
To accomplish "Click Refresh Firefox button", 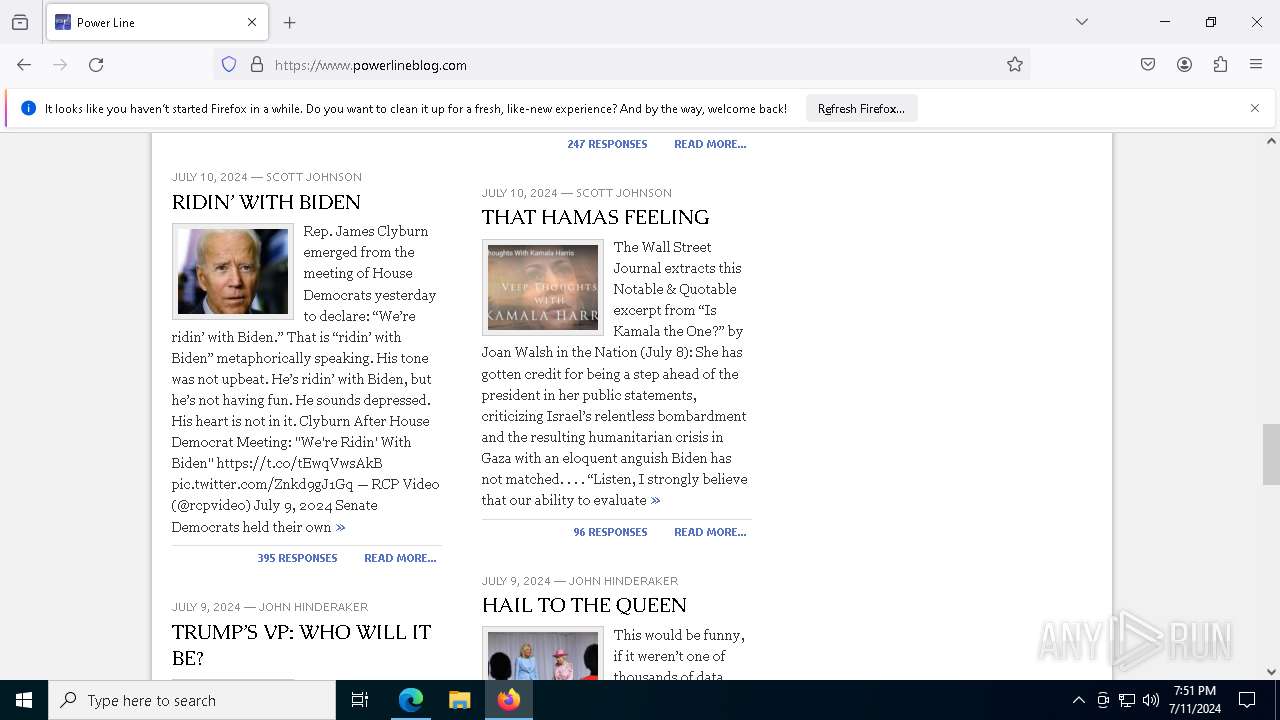I will point(861,109).
